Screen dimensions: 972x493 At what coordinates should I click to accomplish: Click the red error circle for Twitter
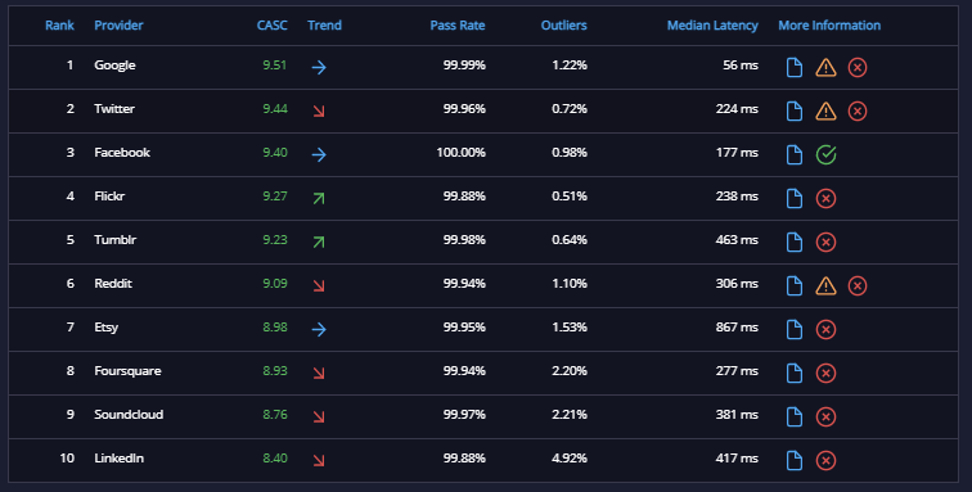[857, 111]
